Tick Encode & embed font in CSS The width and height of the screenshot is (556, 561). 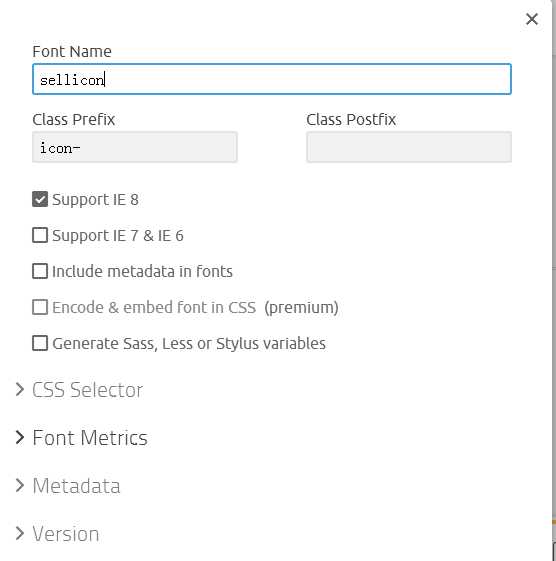(x=40, y=307)
